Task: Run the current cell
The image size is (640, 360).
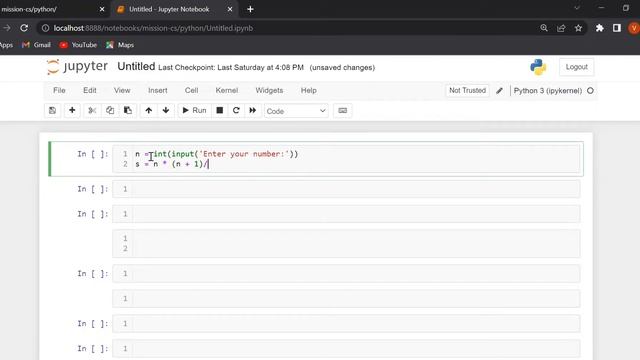Action: (194, 110)
